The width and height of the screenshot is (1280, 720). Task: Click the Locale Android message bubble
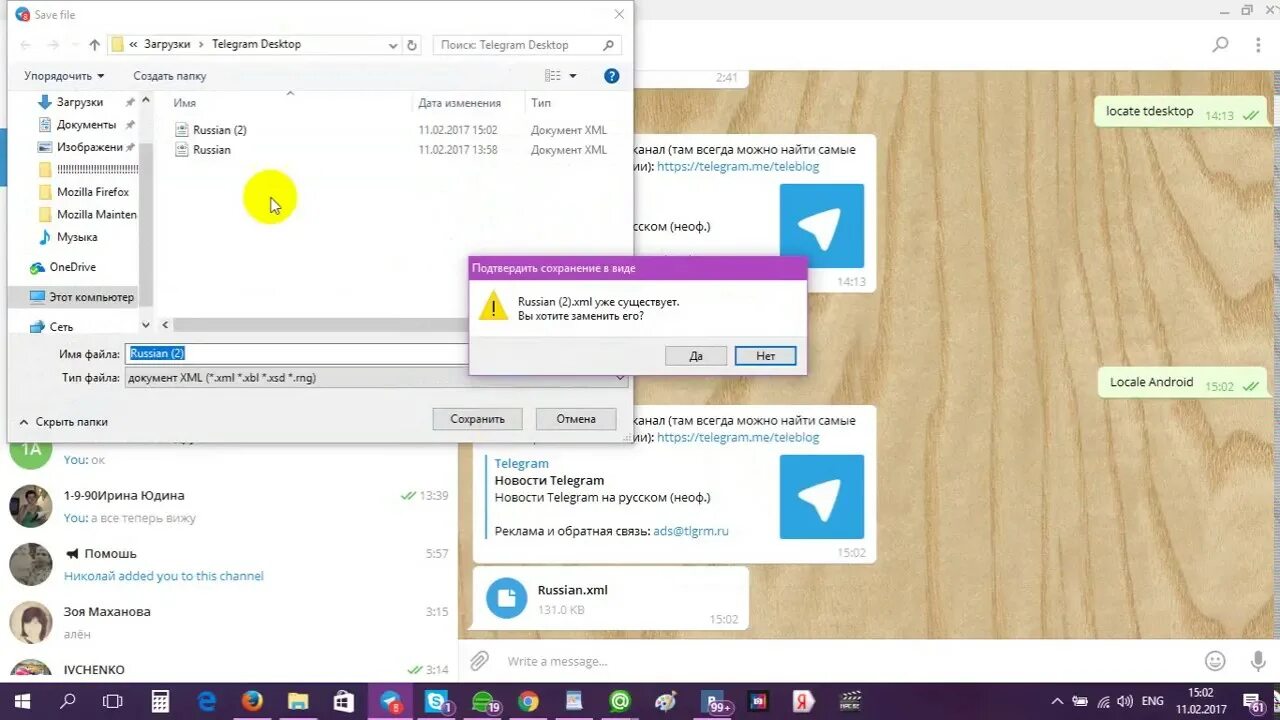(x=1184, y=383)
